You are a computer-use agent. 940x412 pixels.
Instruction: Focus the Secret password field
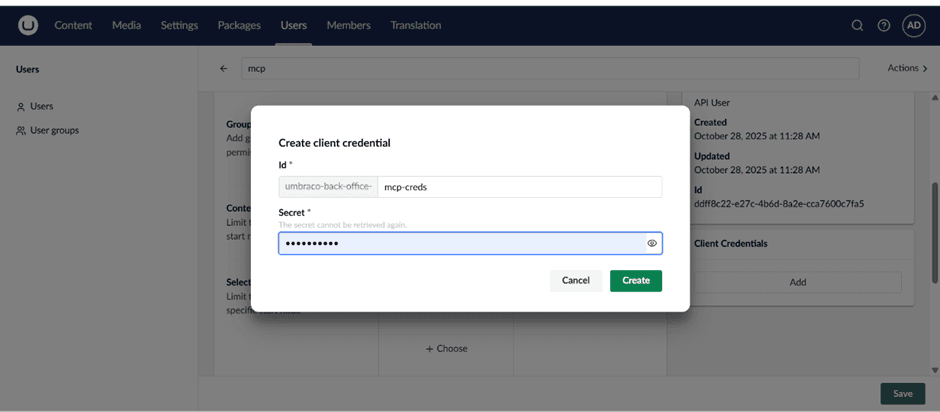tap(460, 243)
